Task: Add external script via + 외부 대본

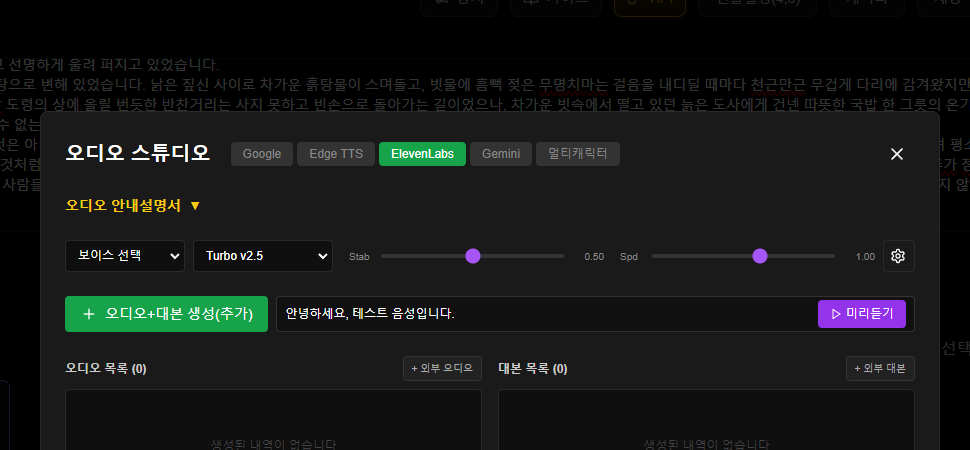Action: [x=880, y=368]
